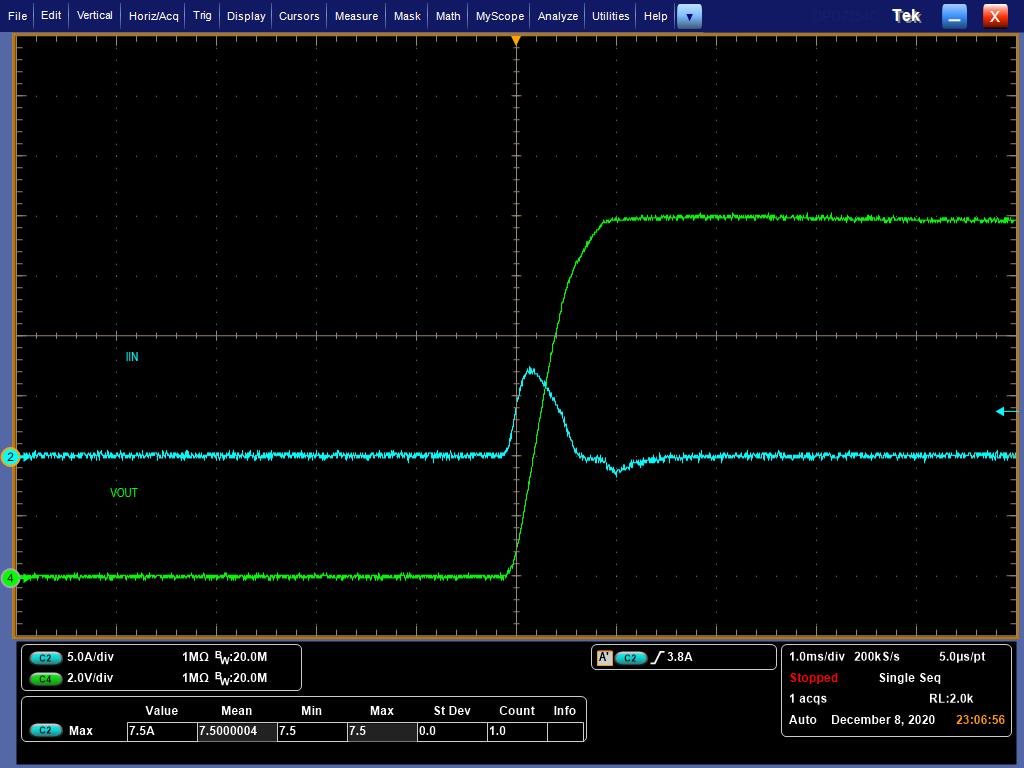Click the A trigger indicator badge
The height and width of the screenshot is (768, 1024).
604,658
